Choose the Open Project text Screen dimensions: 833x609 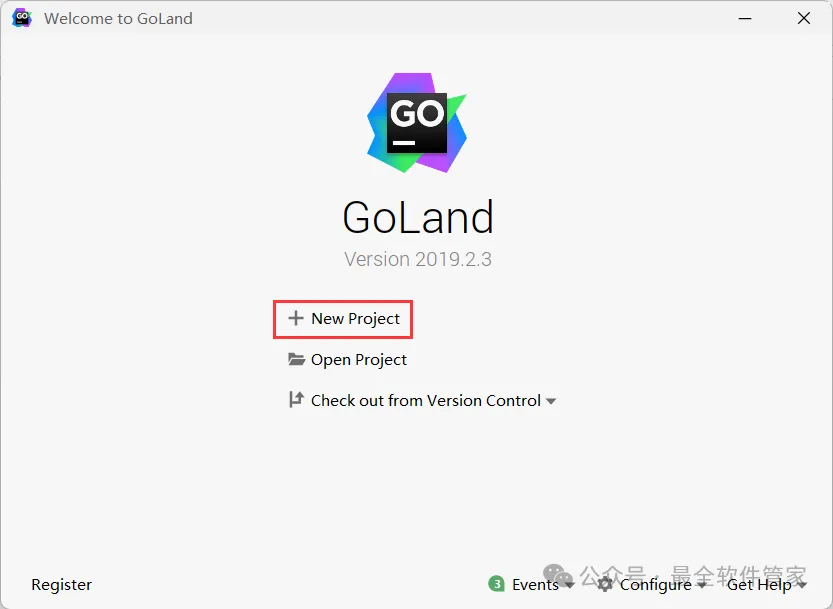click(359, 360)
